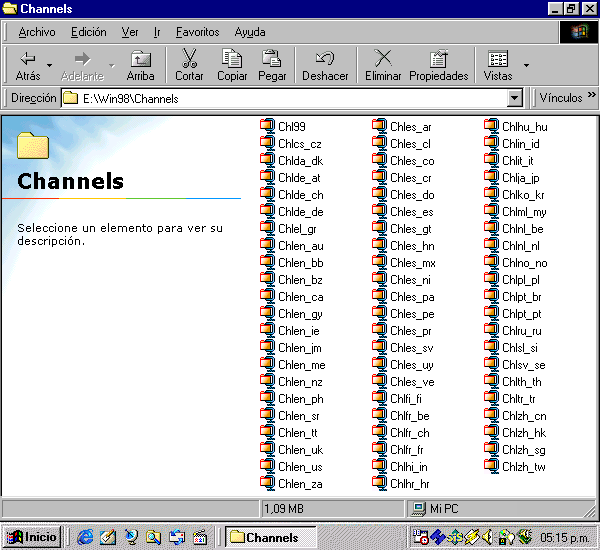Launch Internet Explorer from quick launch
This screenshot has width=600, height=550.
[x=85, y=537]
